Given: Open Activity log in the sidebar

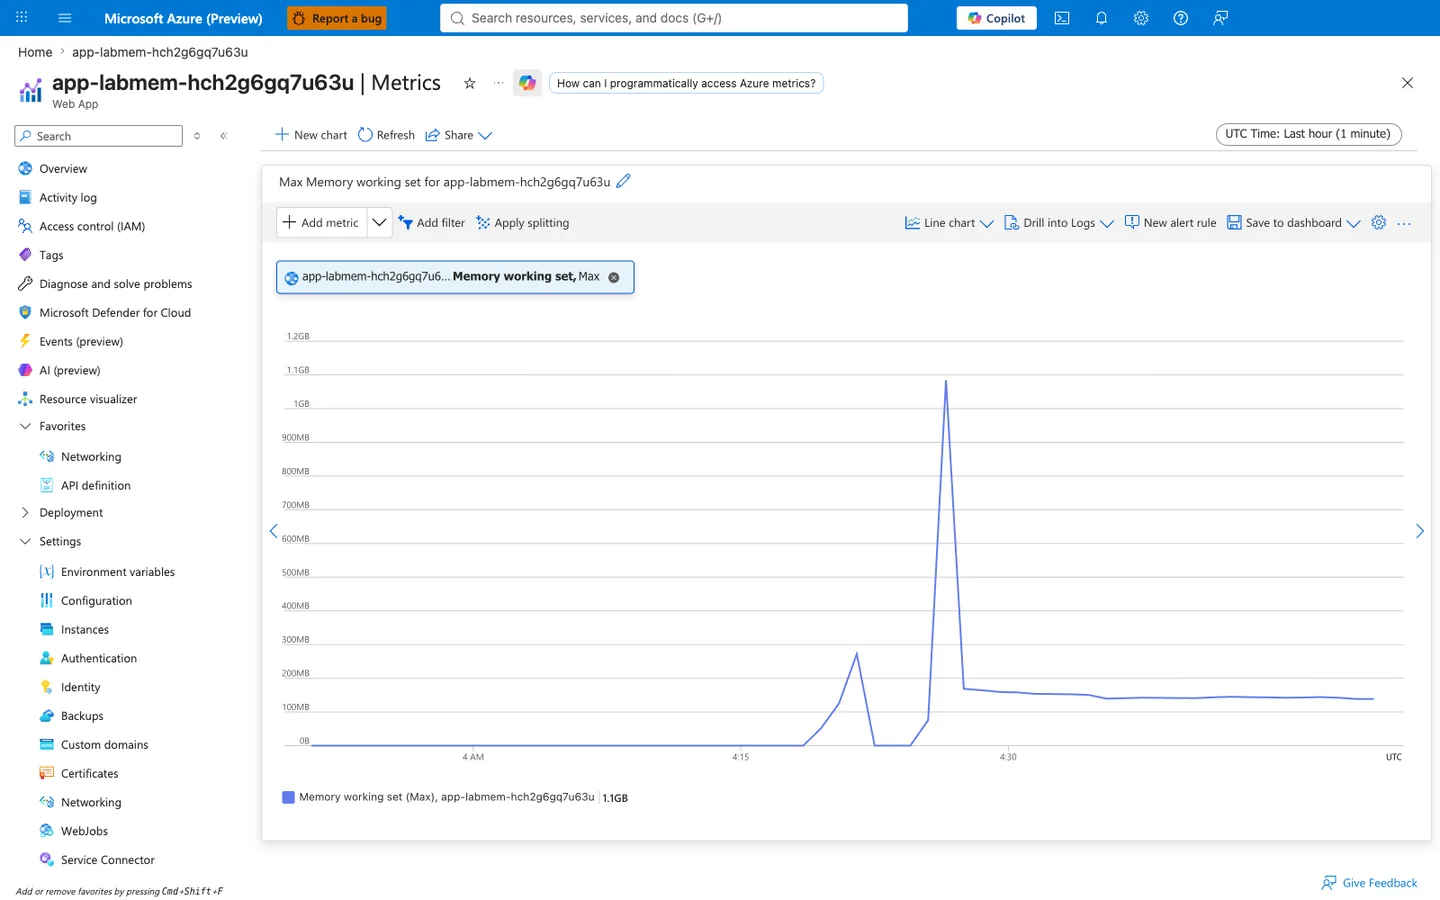Looking at the screenshot, I should 68,198.
